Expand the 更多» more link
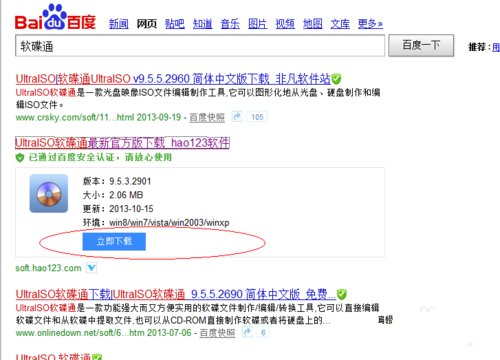 [x=370, y=24]
